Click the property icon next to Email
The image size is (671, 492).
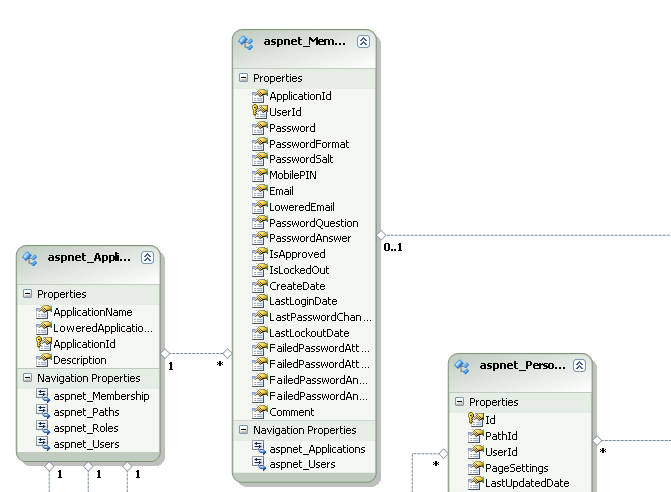tap(260, 191)
